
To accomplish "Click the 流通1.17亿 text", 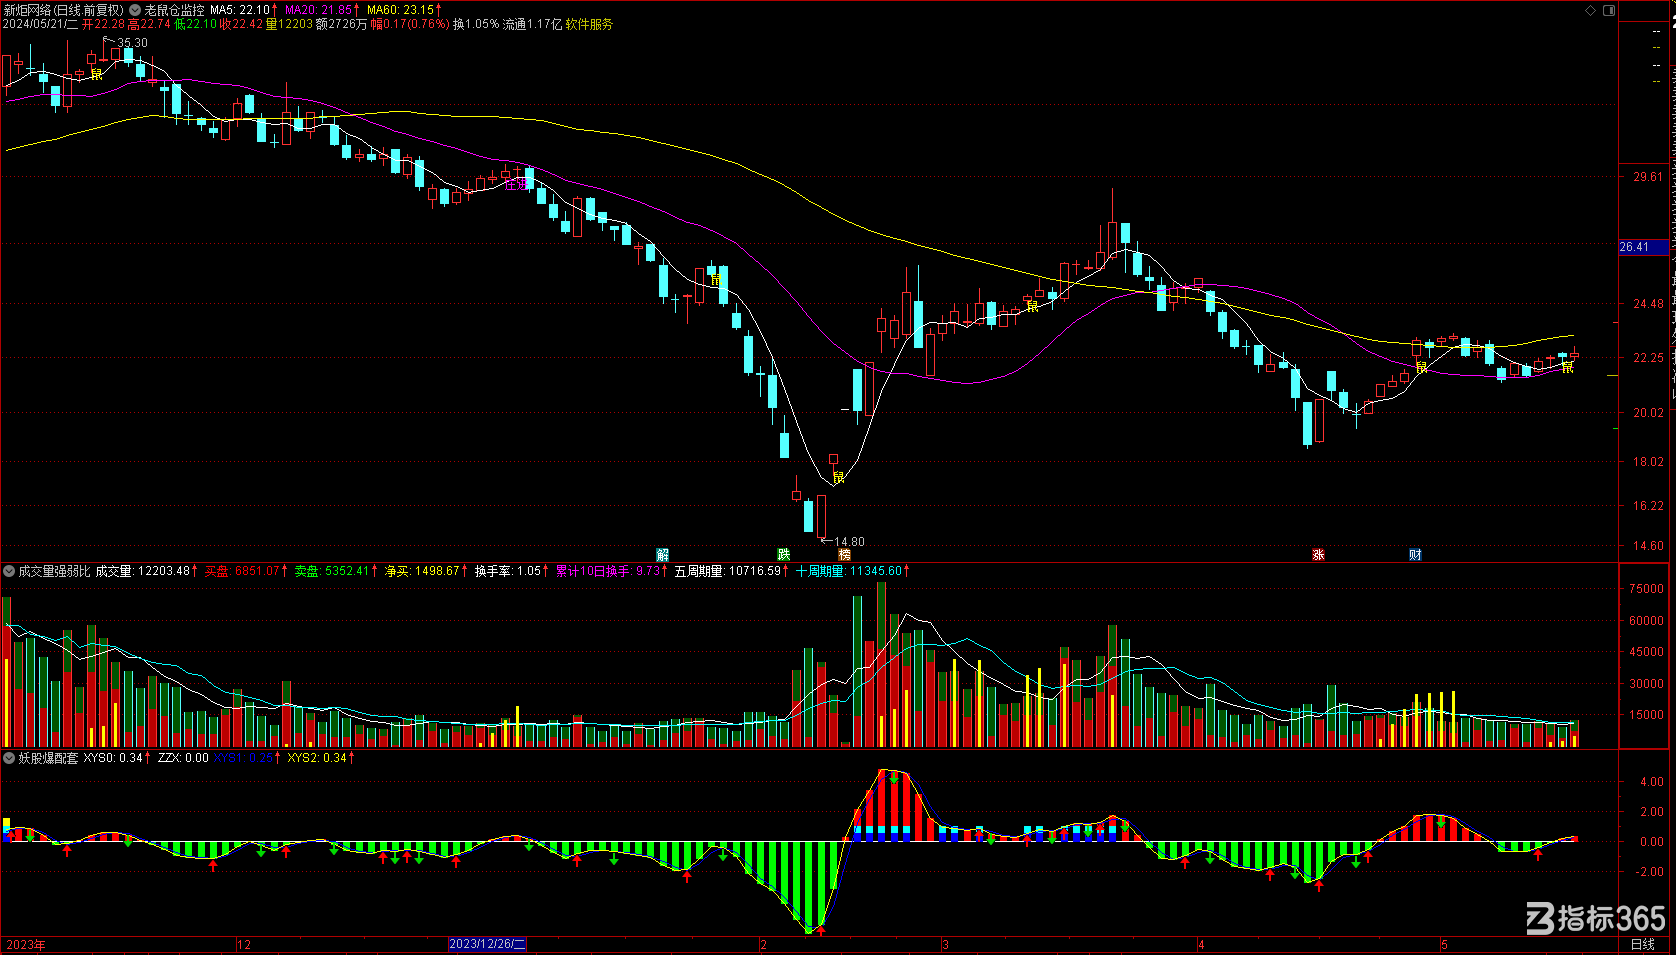I will tap(532, 24).
